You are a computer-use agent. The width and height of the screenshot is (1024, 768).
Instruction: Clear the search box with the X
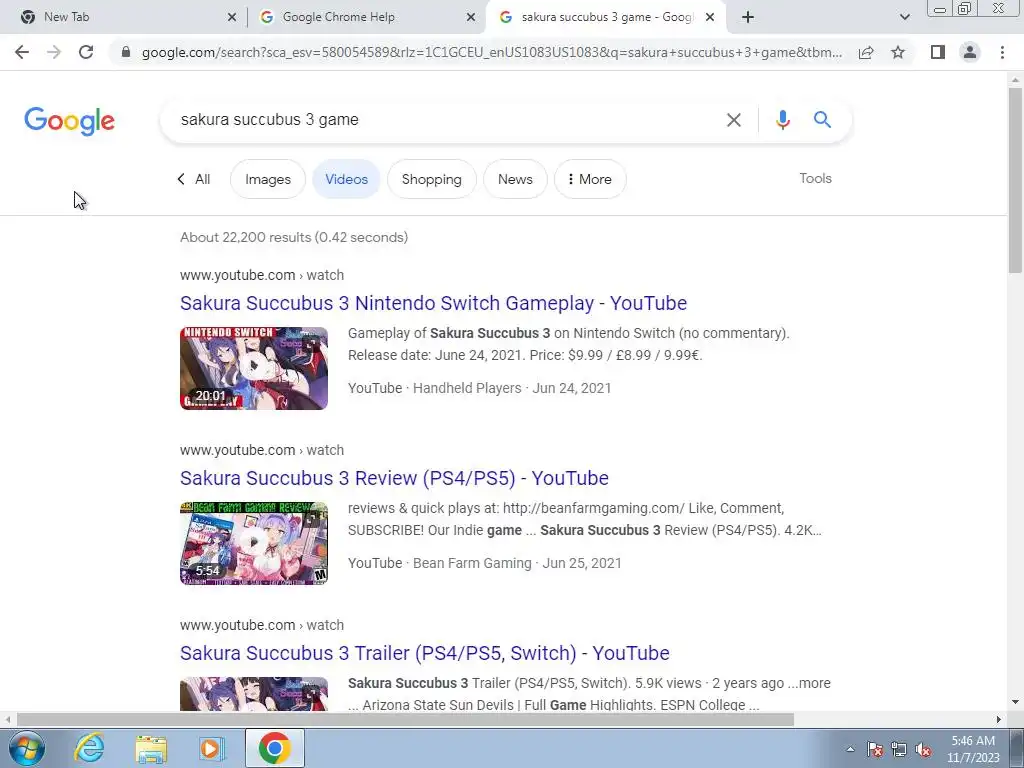pyautogui.click(x=733, y=120)
